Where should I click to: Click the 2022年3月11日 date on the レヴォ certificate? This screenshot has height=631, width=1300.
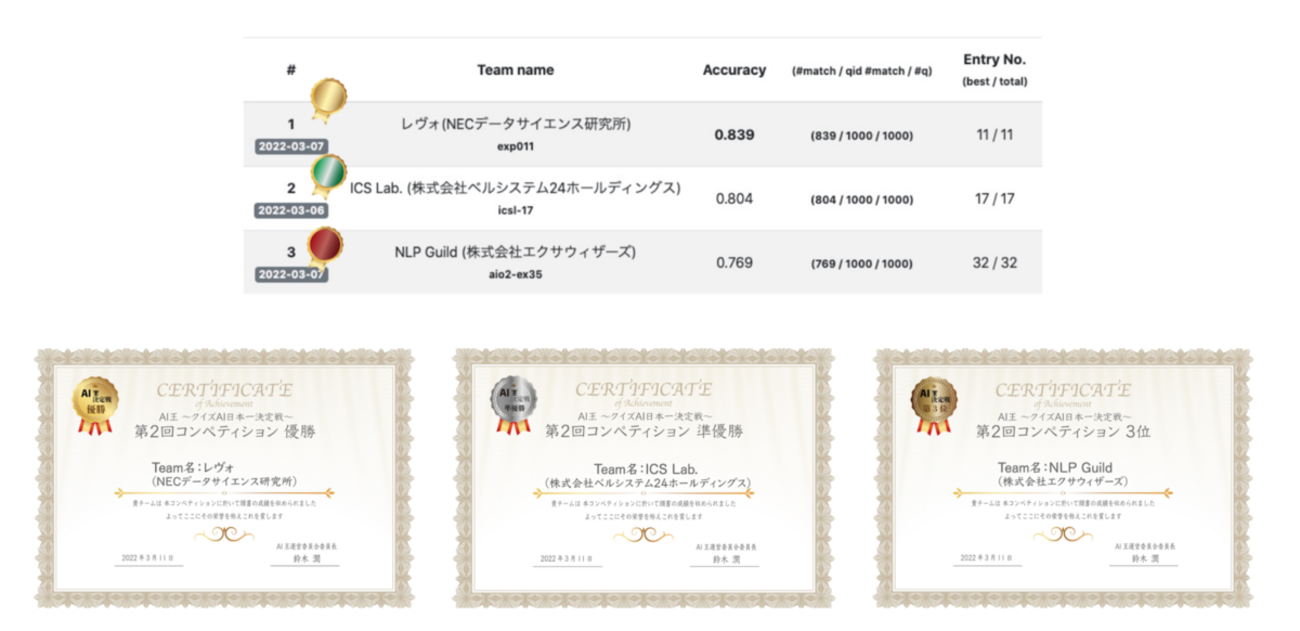(146, 557)
